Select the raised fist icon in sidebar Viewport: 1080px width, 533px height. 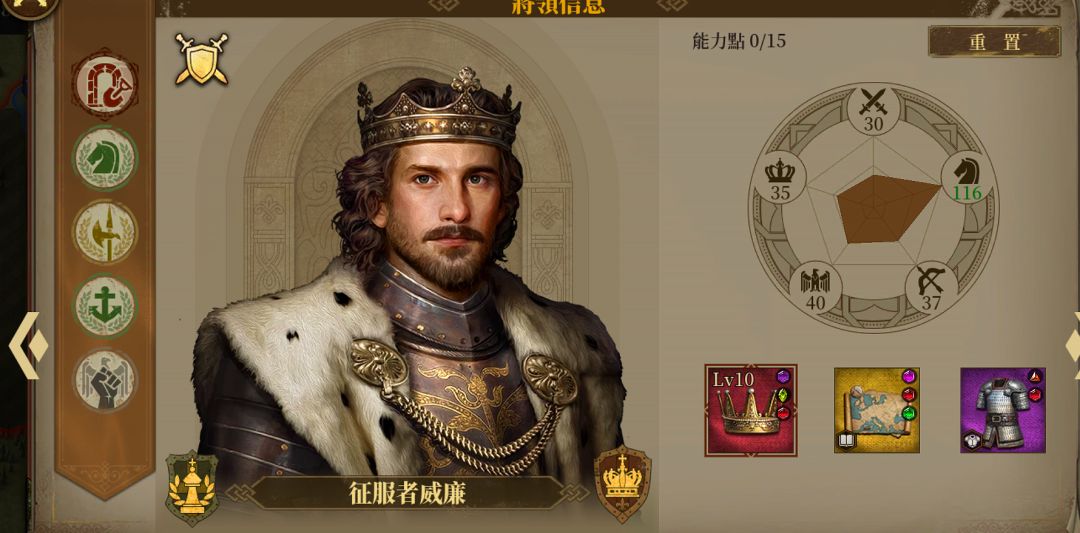coord(105,380)
